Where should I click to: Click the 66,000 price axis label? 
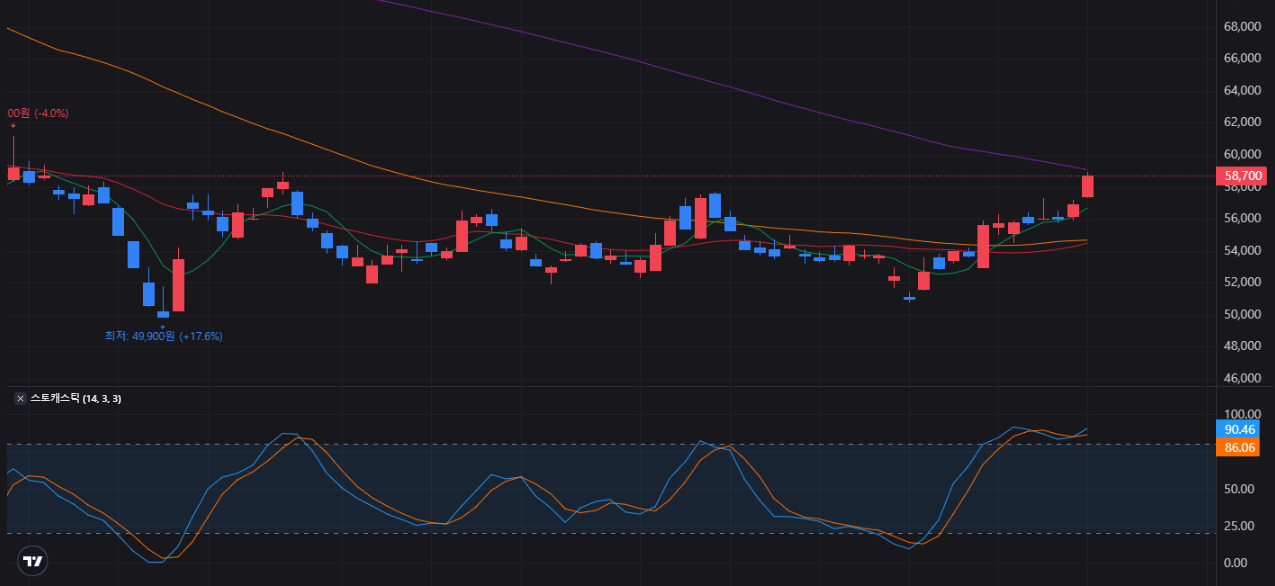click(1244, 58)
